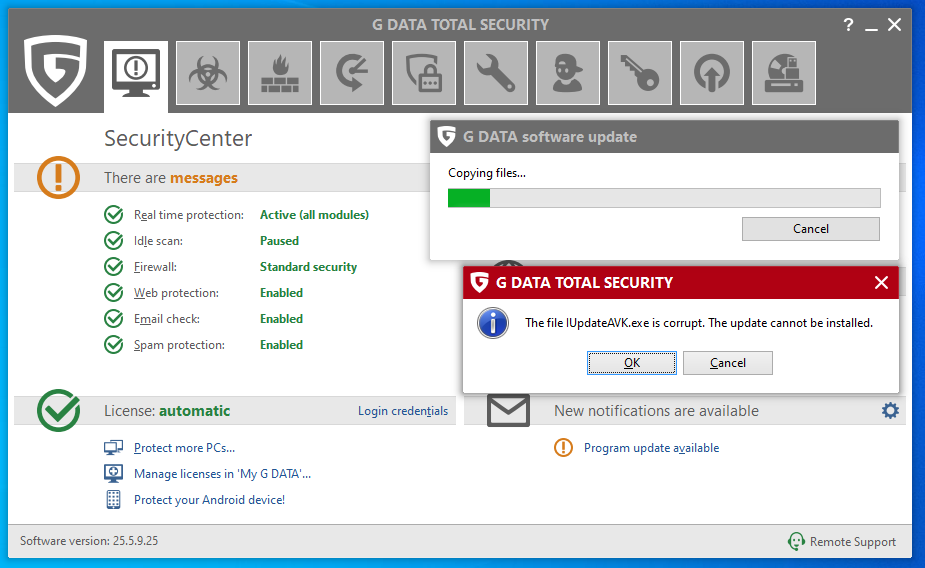Click the Real time protection check icon
The height and width of the screenshot is (568, 925).
pos(113,215)
